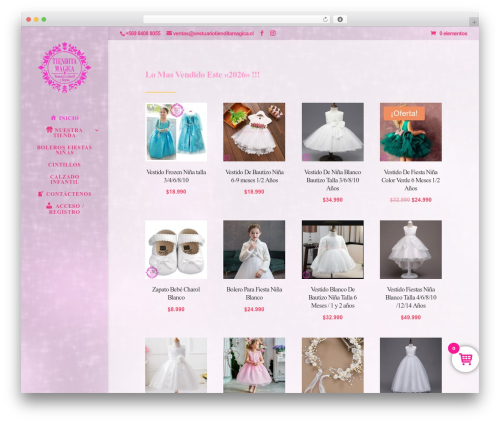
Task: Click the ¡Oferta! sale badge
Action: pyautogui.click(x=404, y=113)
